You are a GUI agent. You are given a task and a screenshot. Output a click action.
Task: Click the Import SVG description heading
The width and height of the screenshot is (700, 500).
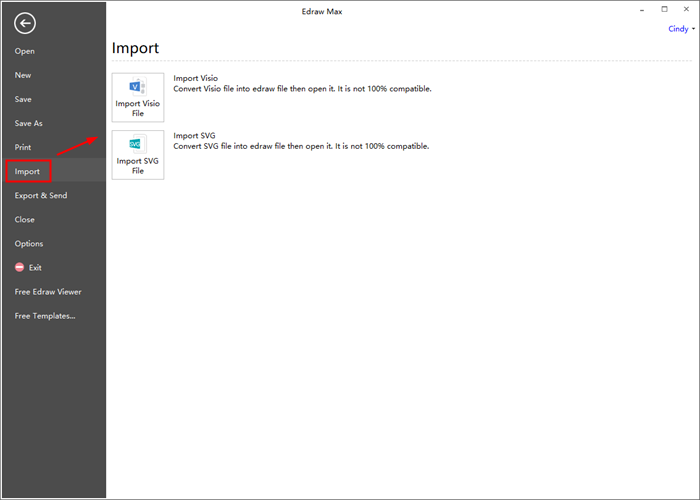coord(194,136)
